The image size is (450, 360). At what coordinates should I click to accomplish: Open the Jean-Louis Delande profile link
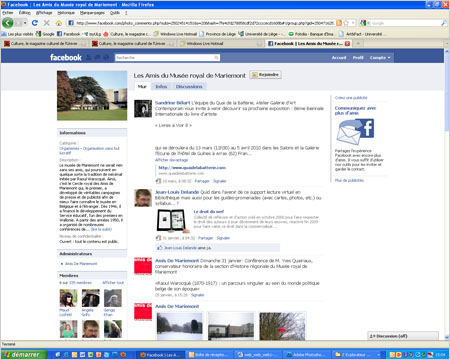click(177, 192)
